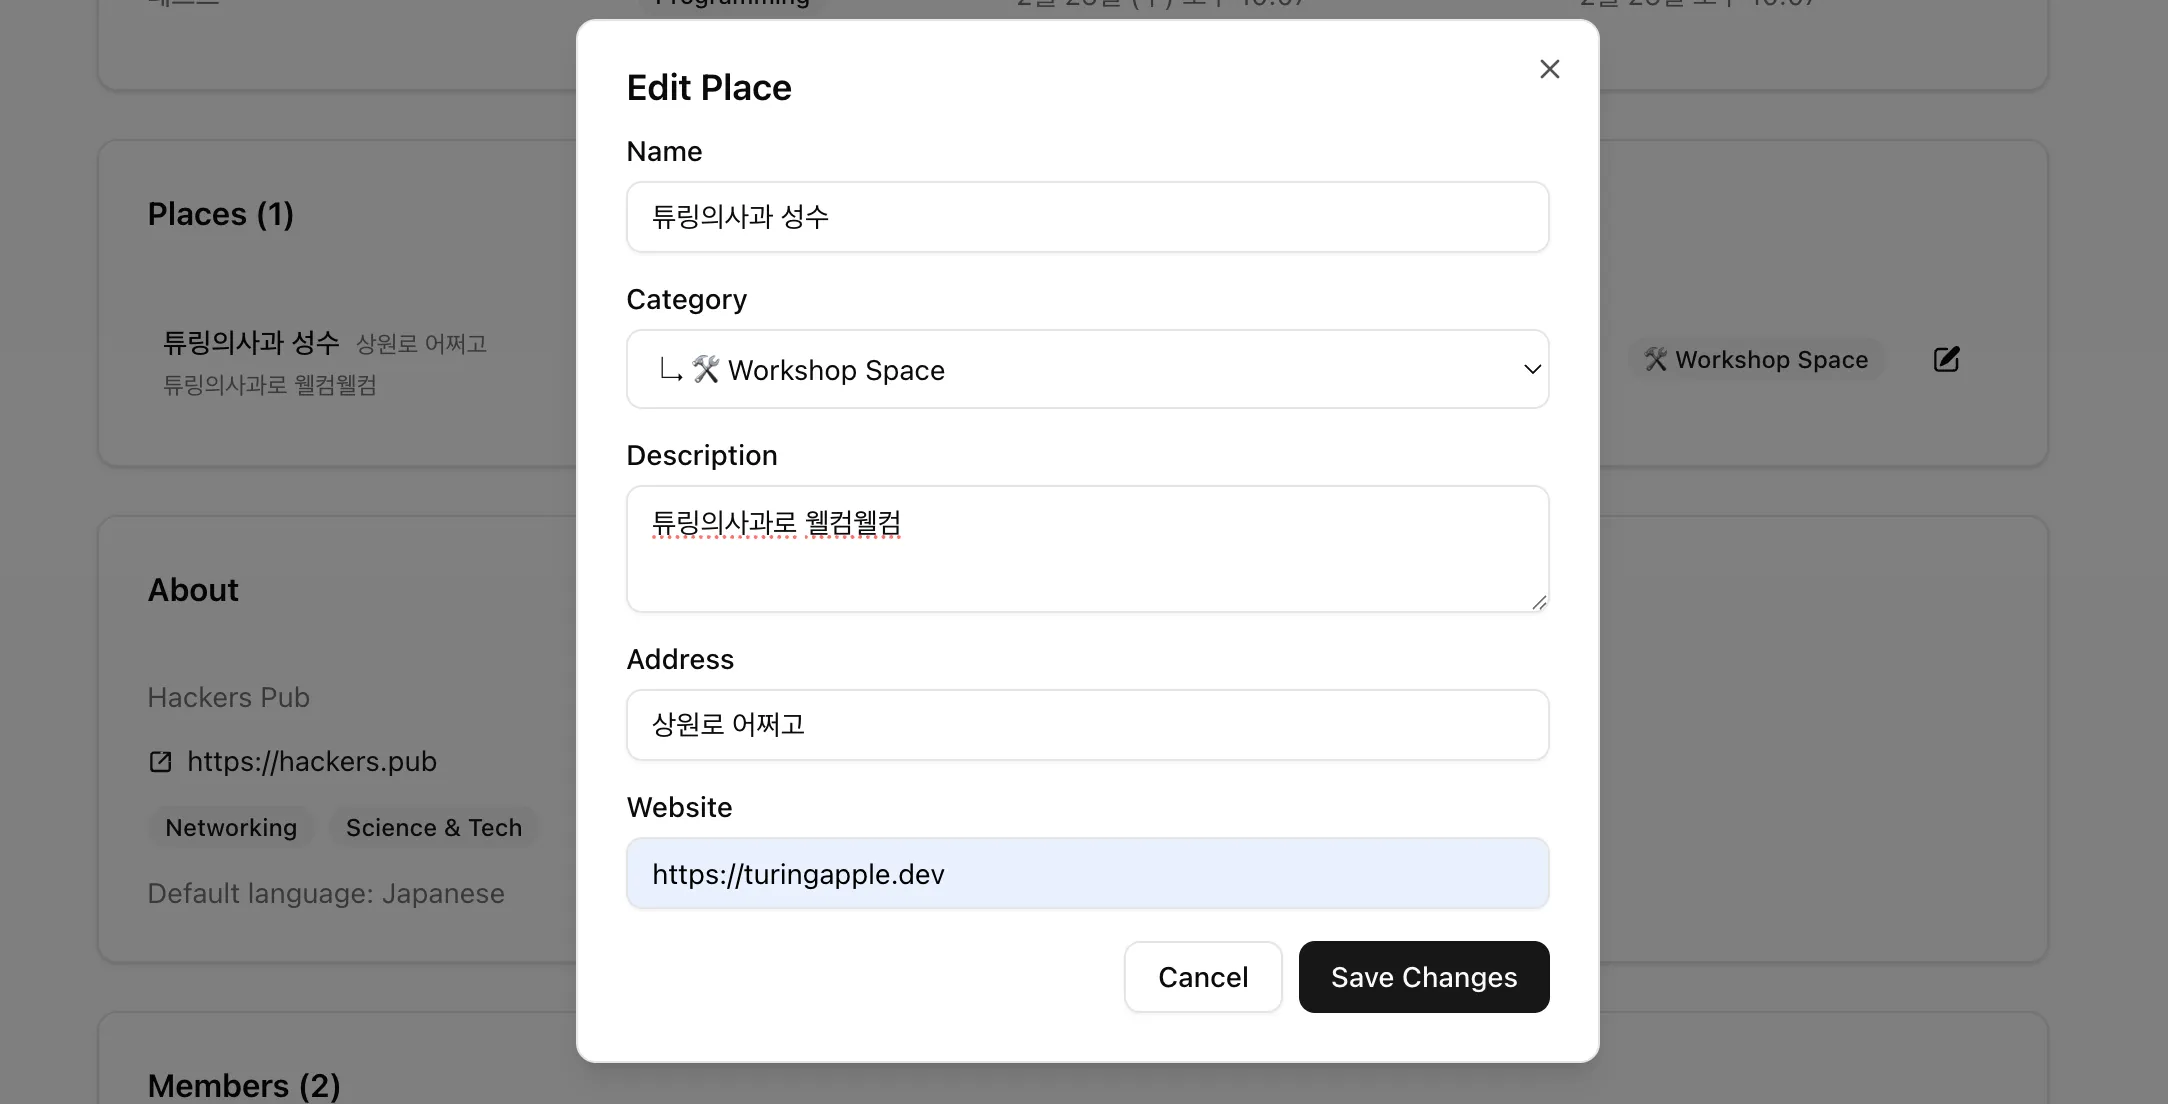Screen dimensions: 2168x1104
Task: Click the Name input field
Action: pos(1087,217)
